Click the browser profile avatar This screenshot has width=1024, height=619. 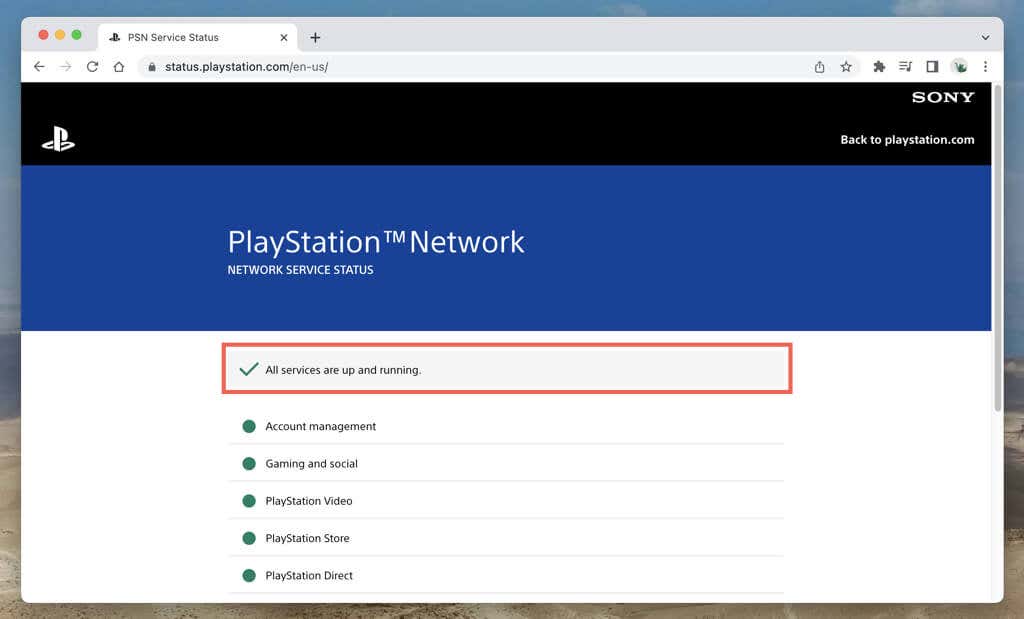point(959,66)
